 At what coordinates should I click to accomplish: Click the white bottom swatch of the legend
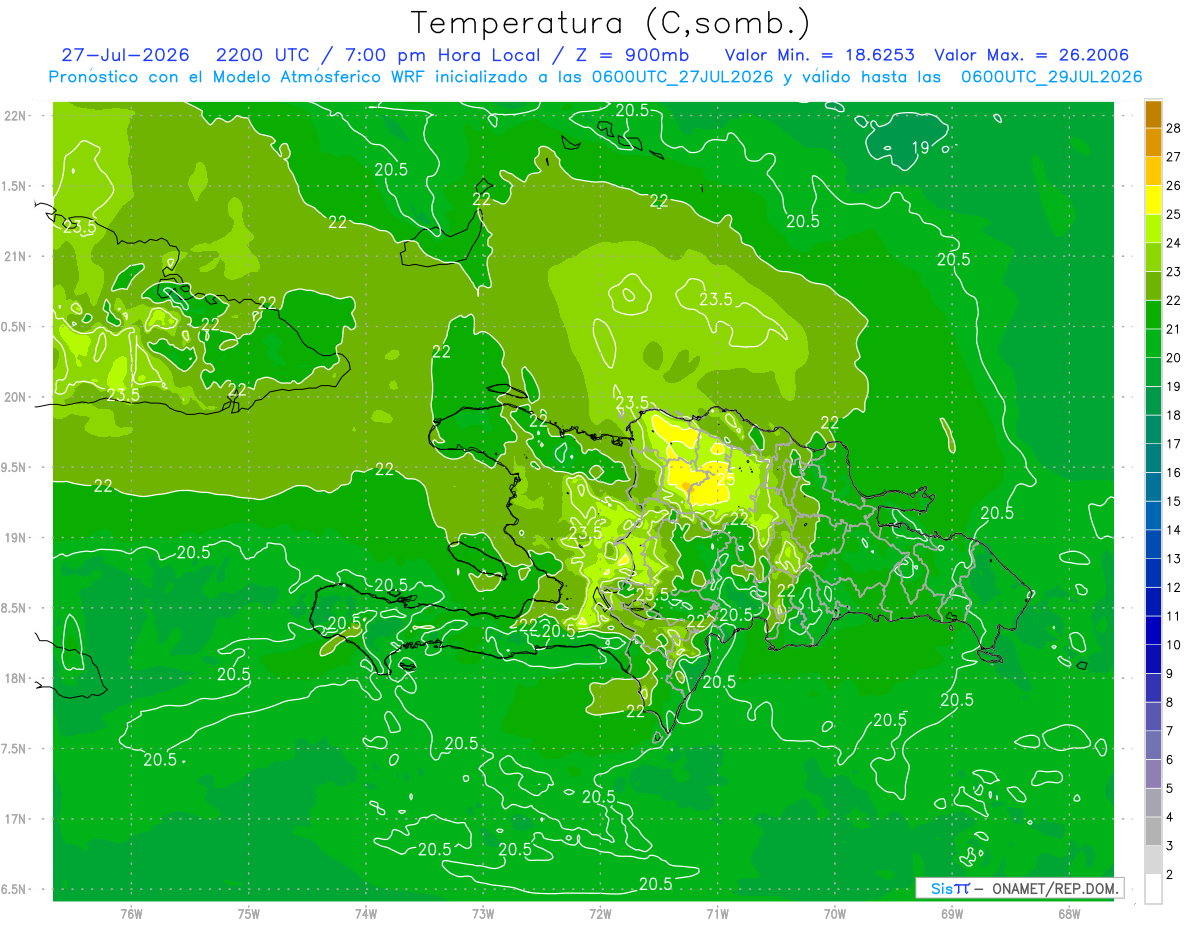(x=1153, y=888)
